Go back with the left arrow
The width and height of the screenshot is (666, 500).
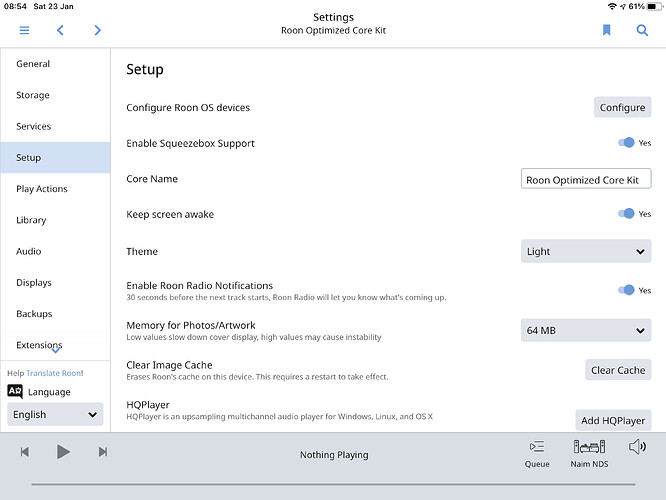pyautogui.click(x=60, y=30)
